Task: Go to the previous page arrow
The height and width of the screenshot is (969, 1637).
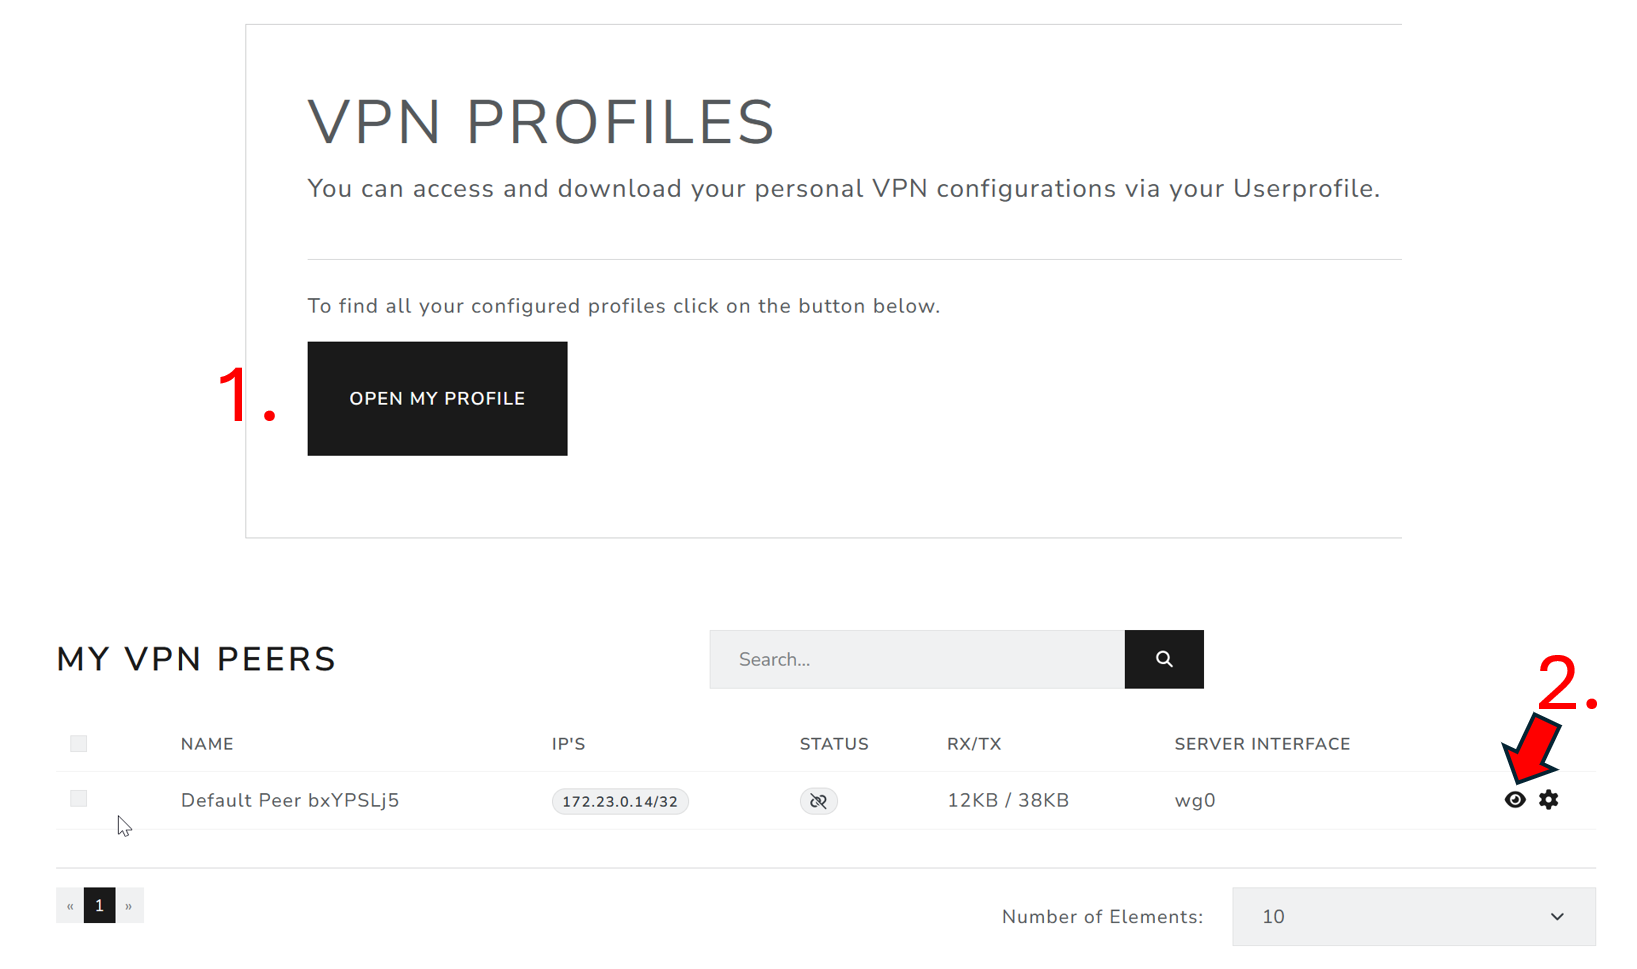Action: [x=70, y=906]
